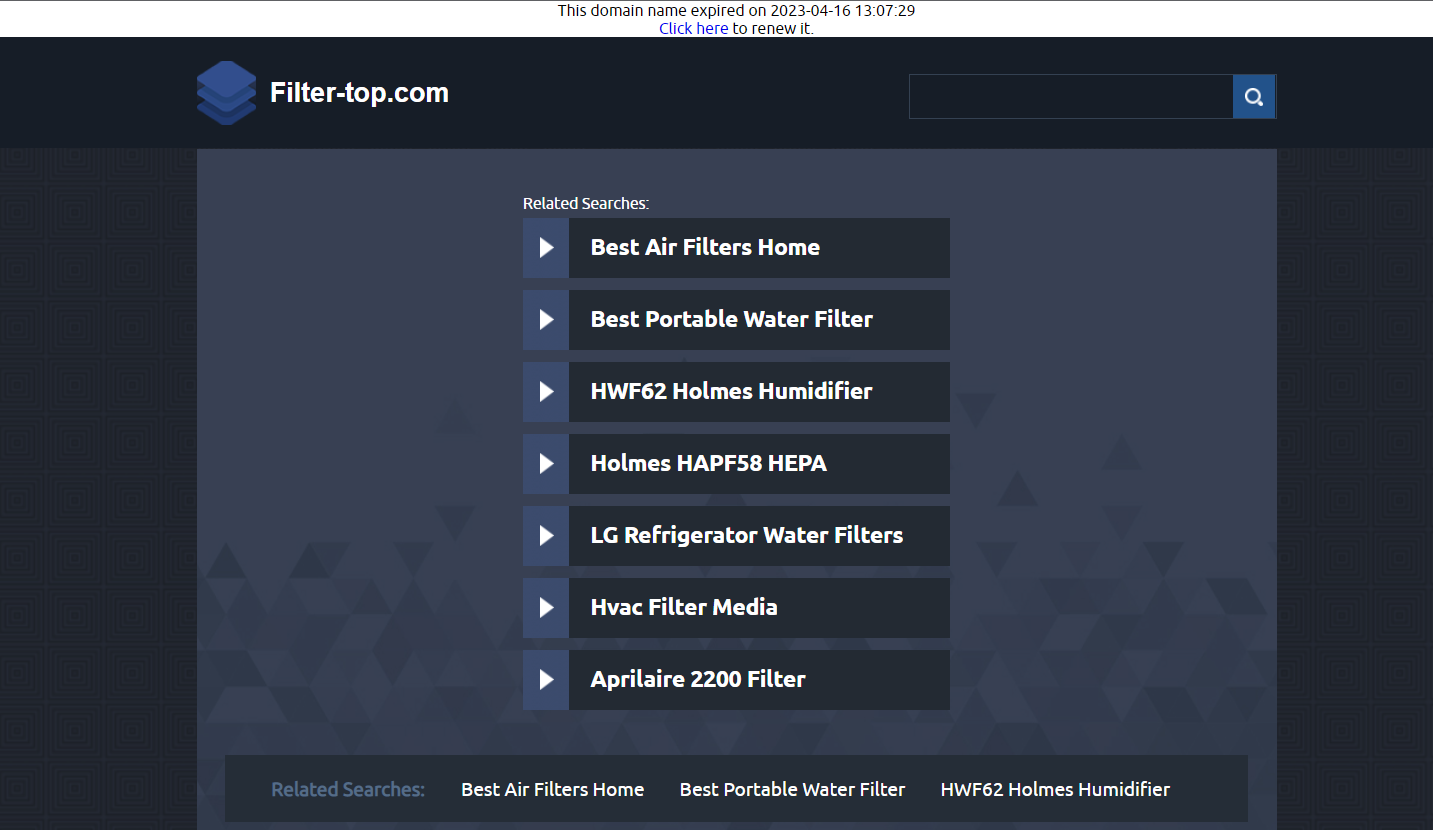Click the arrow icon beside Best Portable Water Filter
This screenshot has height=830, width=1433.
pyautogui.click(x=546, y=320)
